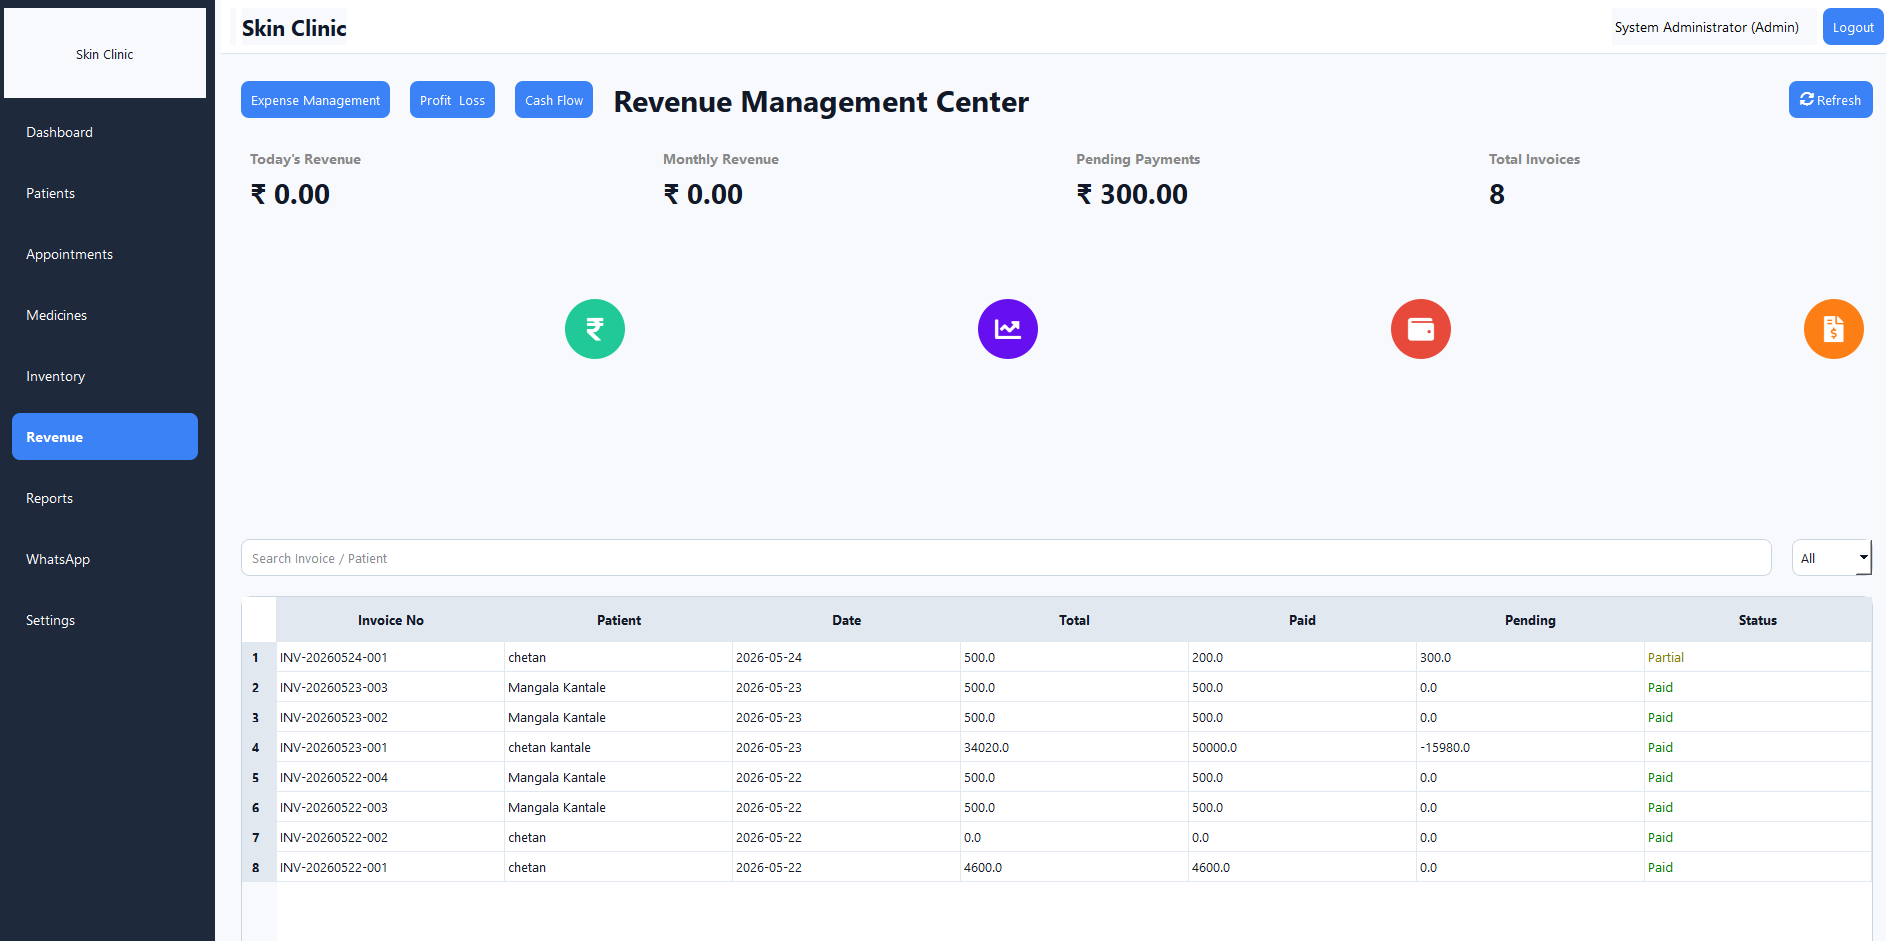
Task: Open the Reports section
Action: 105,498
